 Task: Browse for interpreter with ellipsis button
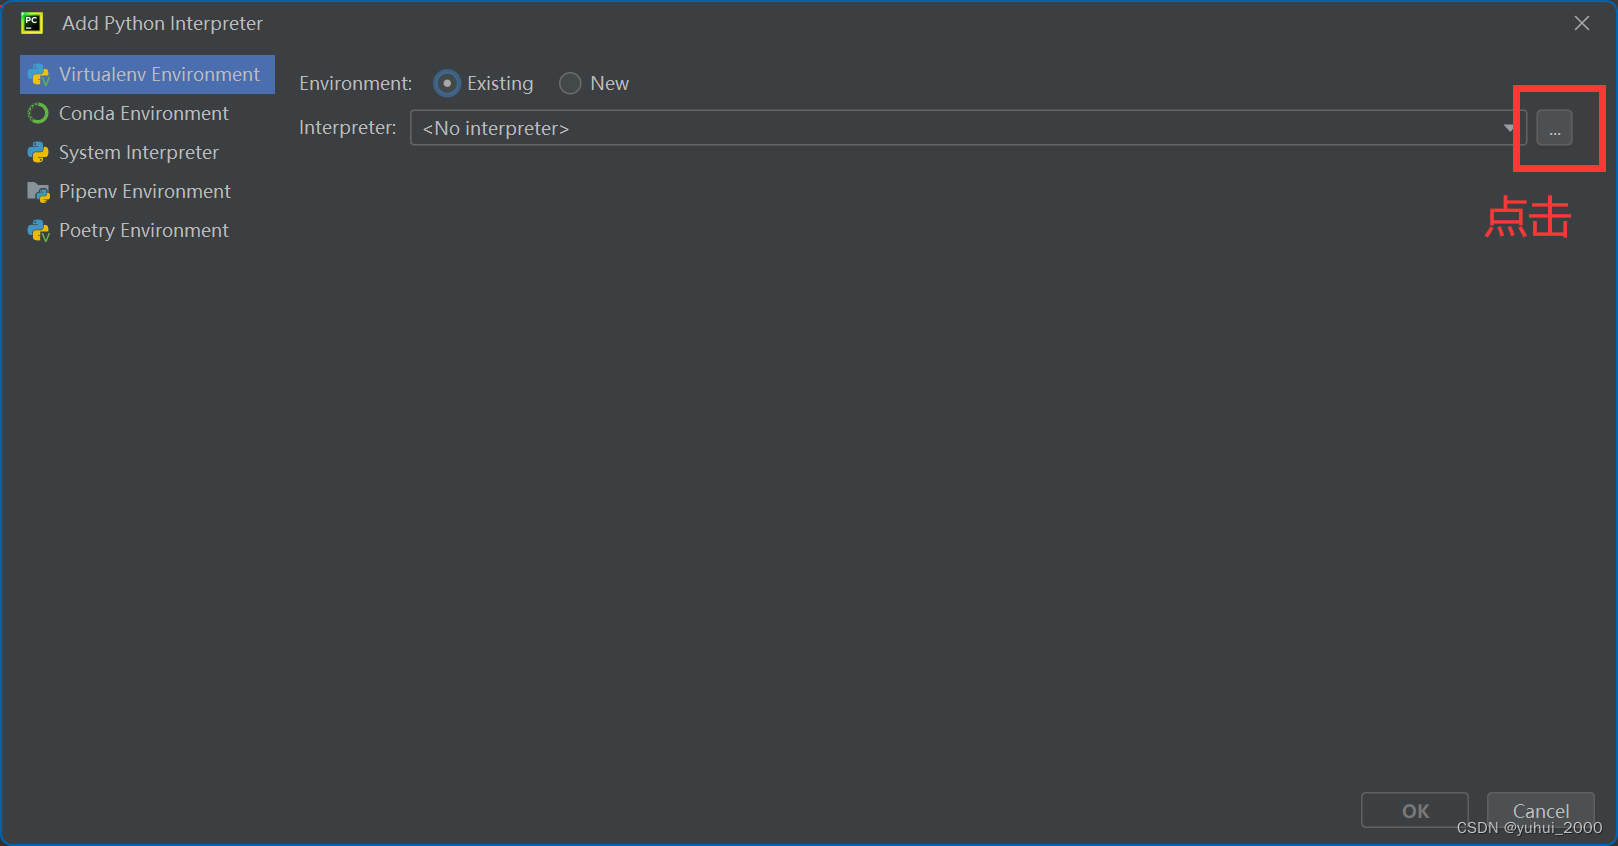point(1554,128)
